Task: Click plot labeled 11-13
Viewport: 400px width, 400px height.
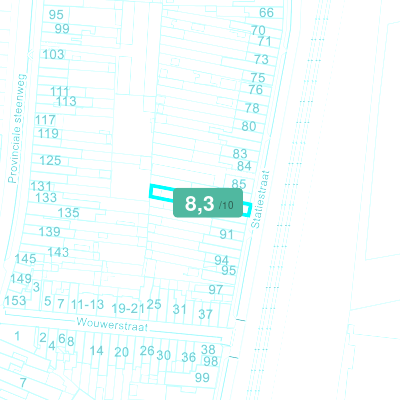Action: point(87,304)
